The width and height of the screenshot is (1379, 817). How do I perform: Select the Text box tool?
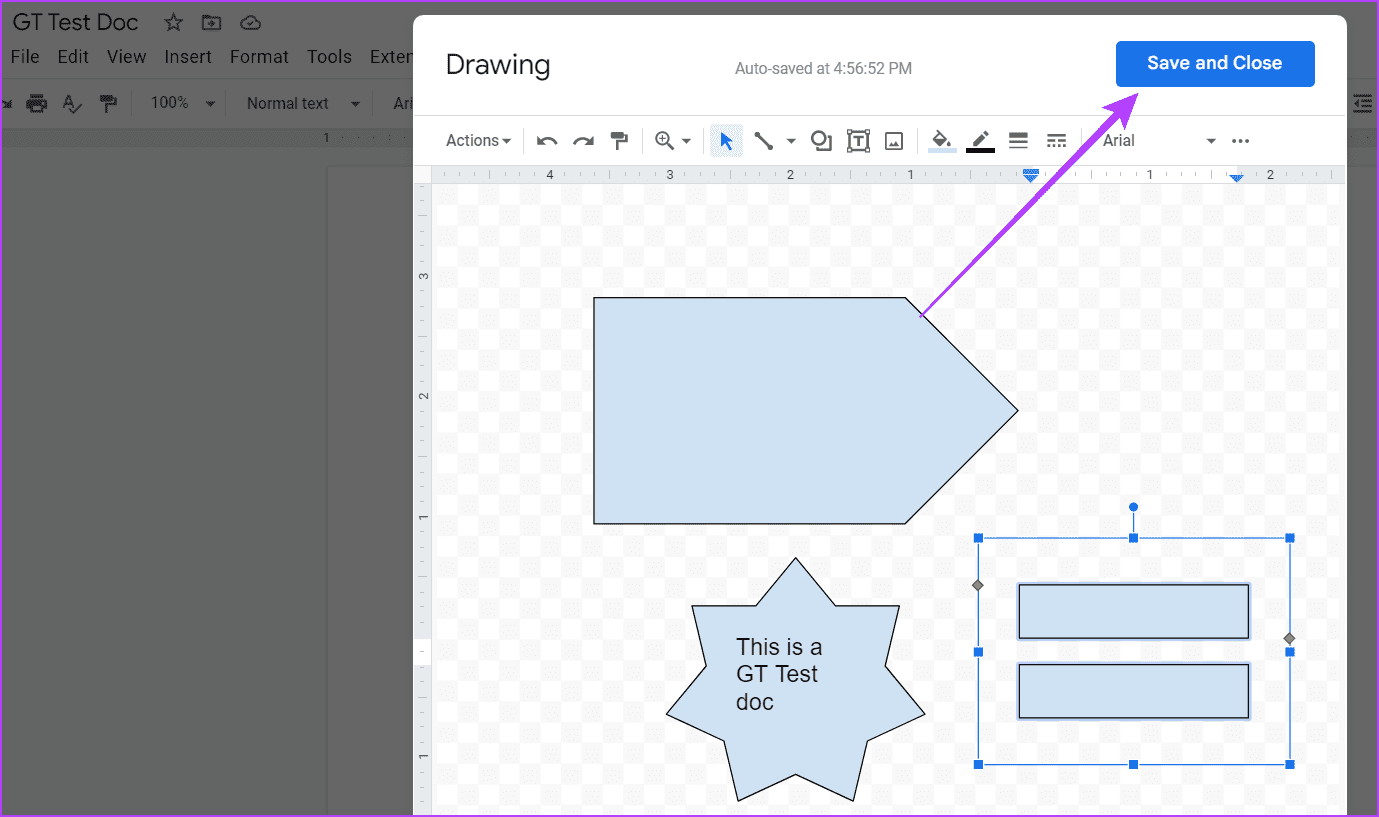858,141
